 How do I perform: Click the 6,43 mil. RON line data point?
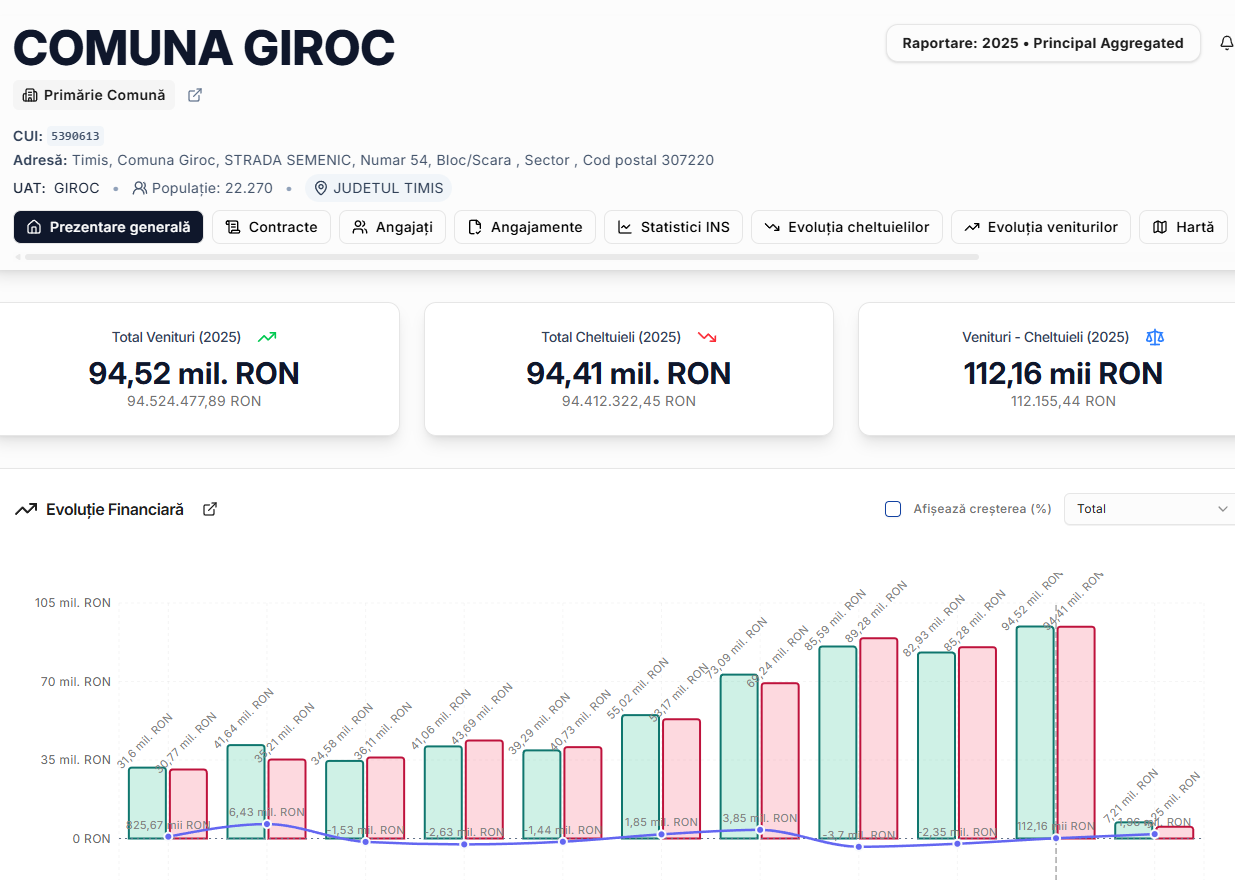[x=266, y=824]
